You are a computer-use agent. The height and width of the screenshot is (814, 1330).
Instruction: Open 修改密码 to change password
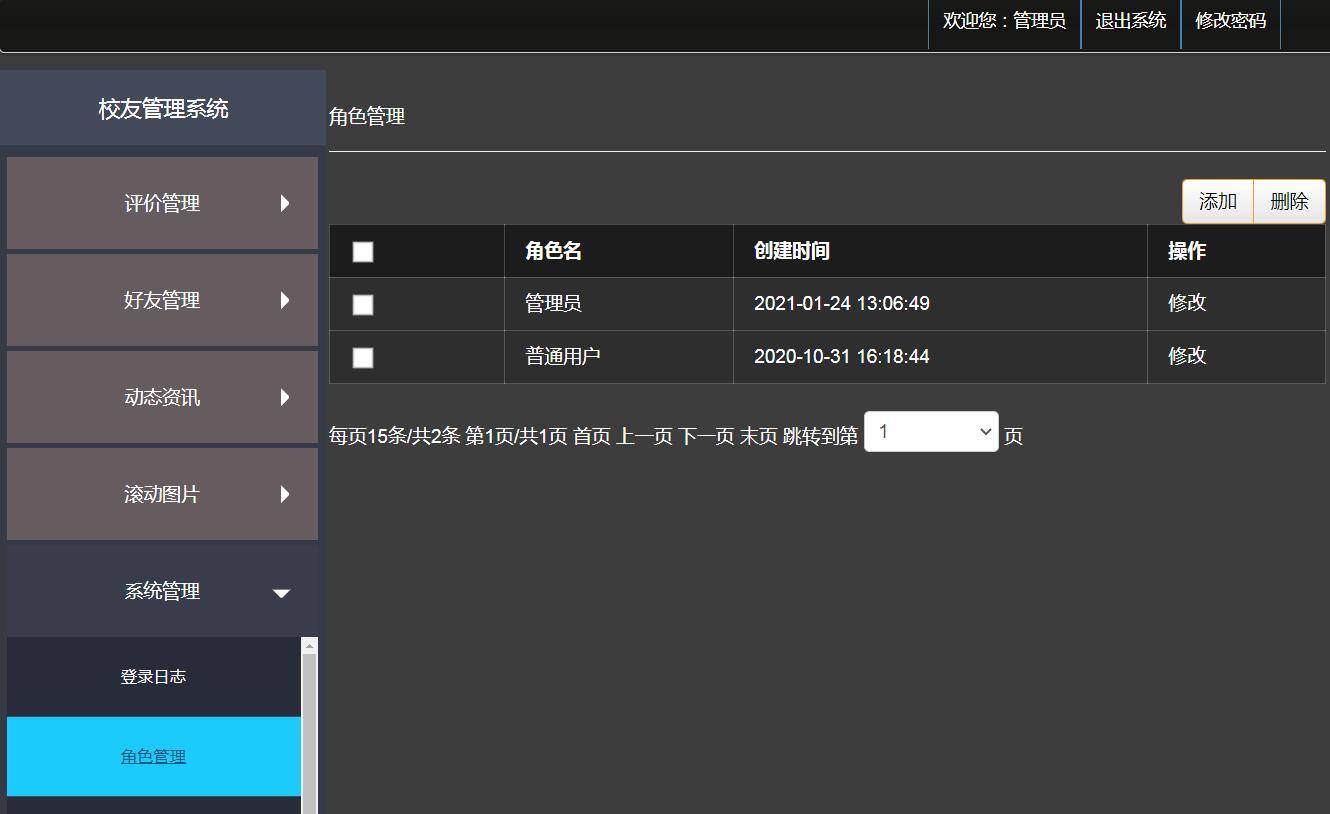(1231, 21)
